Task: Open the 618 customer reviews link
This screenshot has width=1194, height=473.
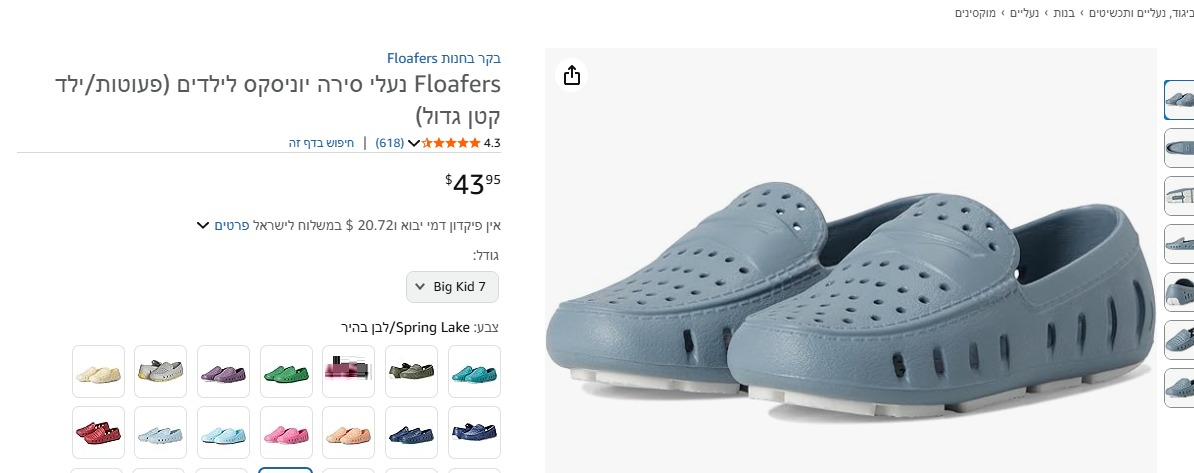Action: (390, 143)
